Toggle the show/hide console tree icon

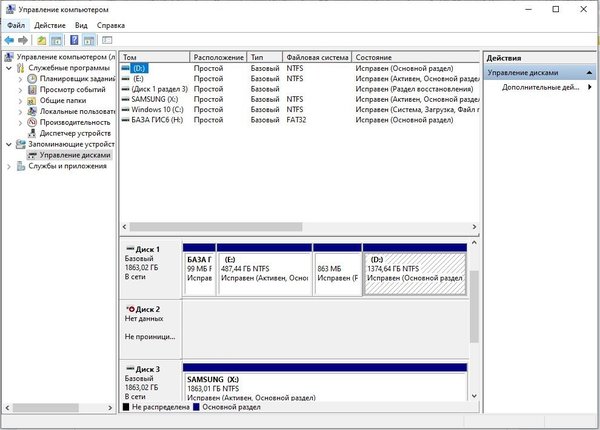[x=56, y=40]
